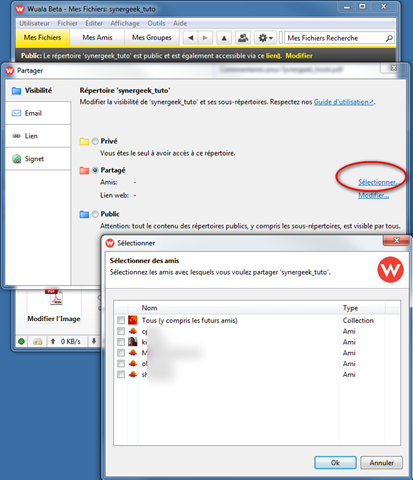Open the Editer menu
This screenshot has width=413, height=480.
click(94, 23)
